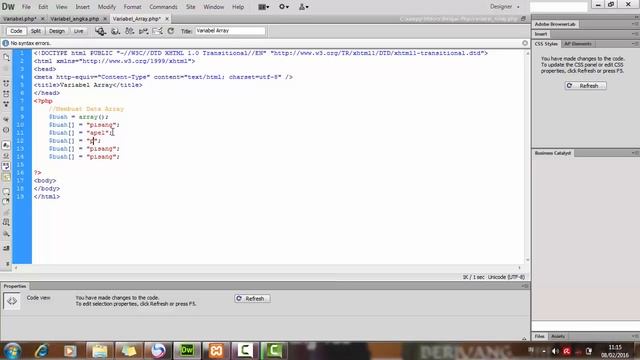Click the Windows Start button

tap(13, 351)
